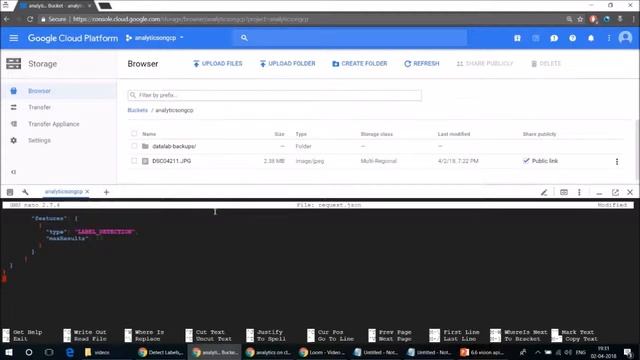The width and height of the screenshot is (640, 360).
Task: Open the datalab-backups/ folder
Action: [x=174, y=146]
